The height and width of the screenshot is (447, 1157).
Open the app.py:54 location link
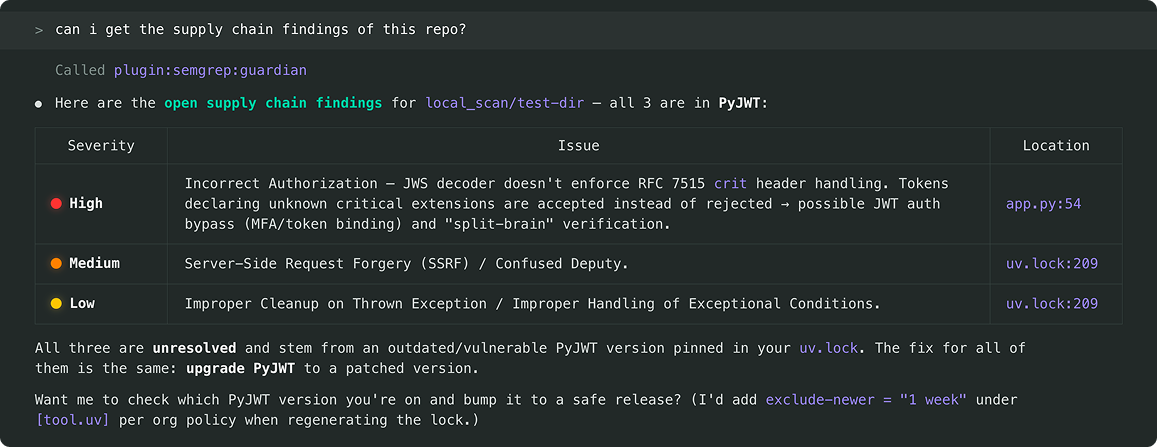pyautogui.click(x=1043, y=204)
